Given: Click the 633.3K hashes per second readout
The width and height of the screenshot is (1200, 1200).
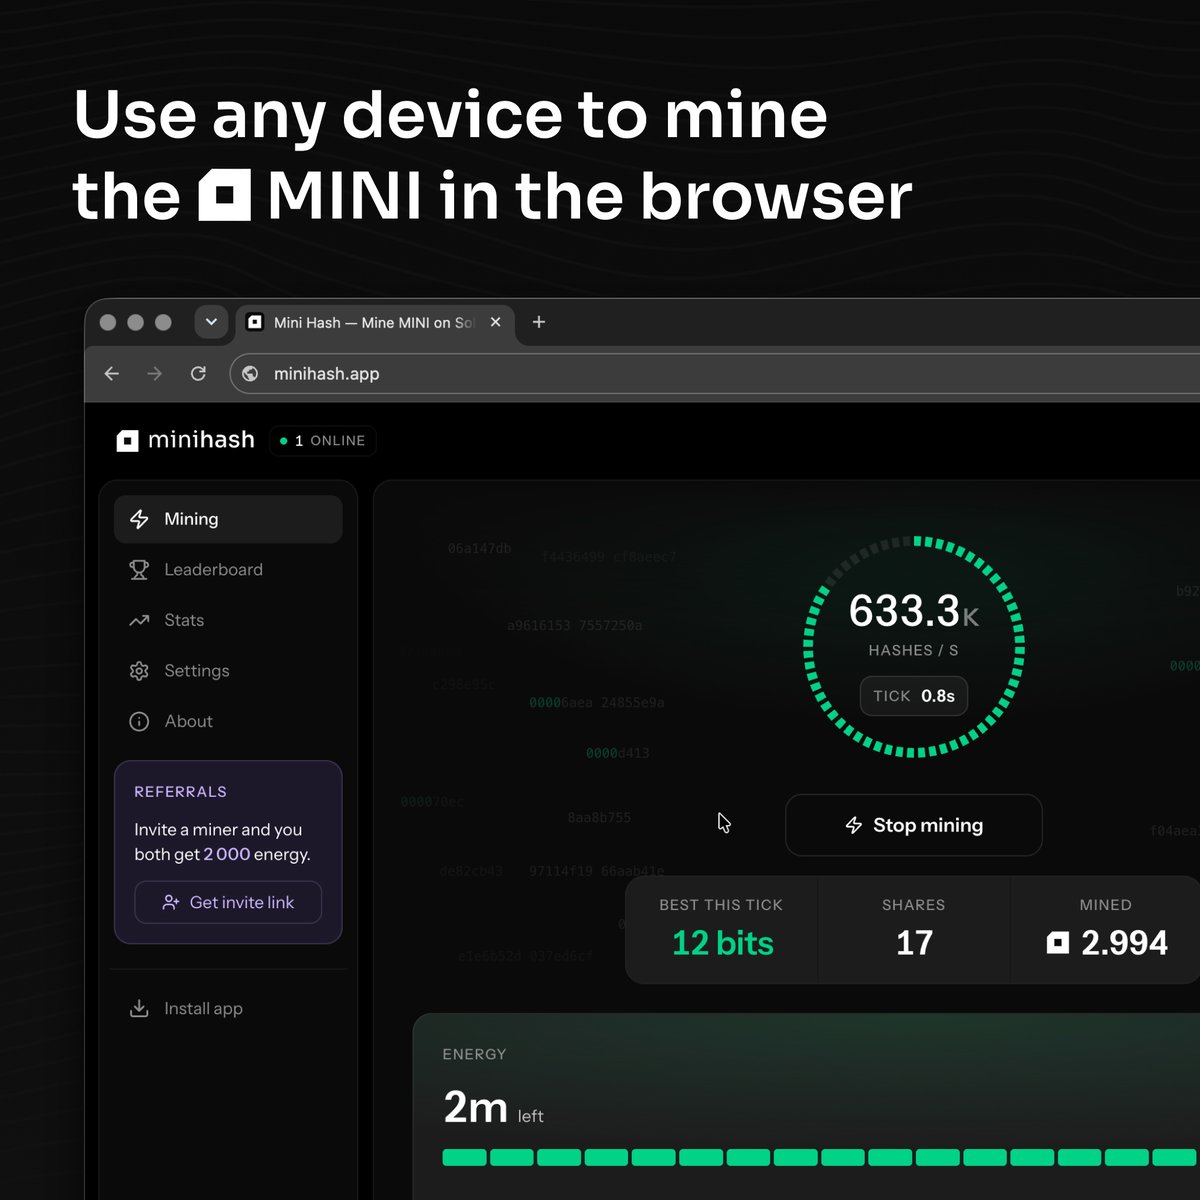Looking at the screenshot, I should tap(914, 611).
